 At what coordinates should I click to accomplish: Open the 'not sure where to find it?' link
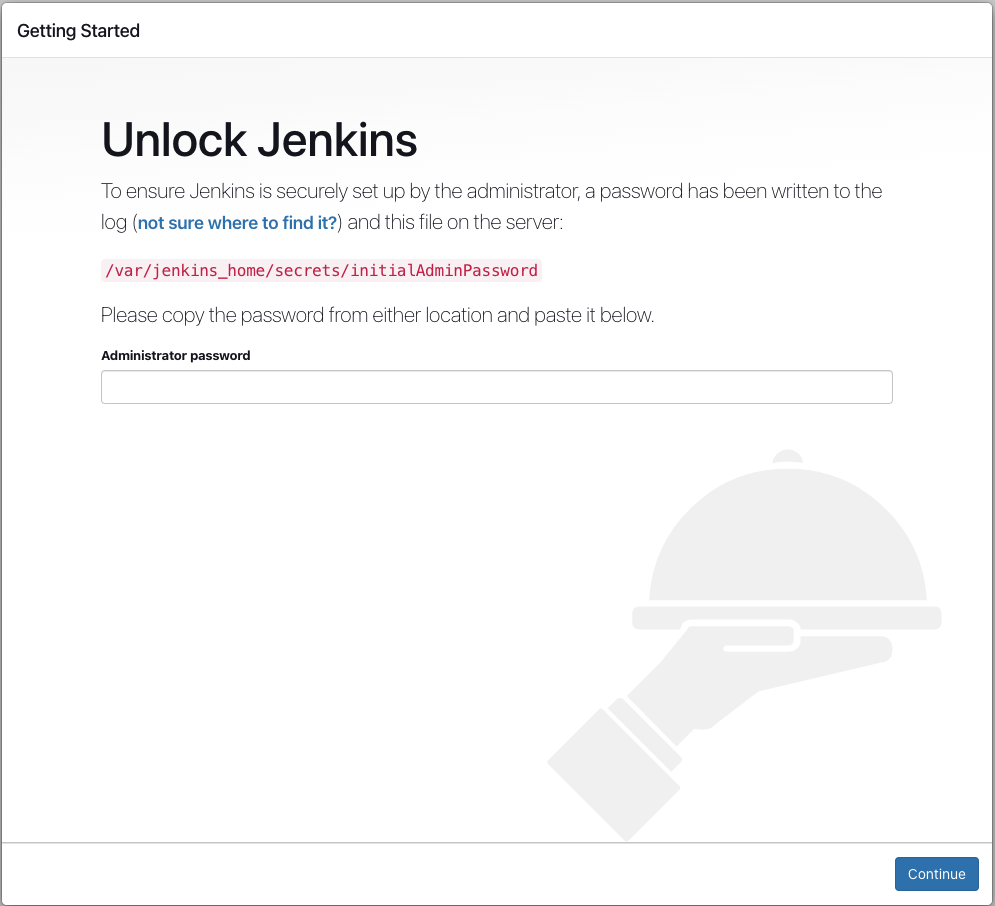[x=237, y=223]
